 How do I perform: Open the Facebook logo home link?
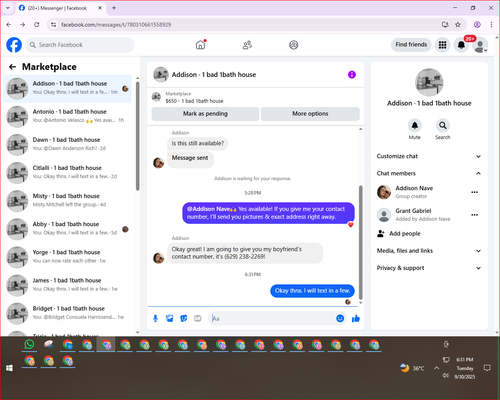[14, 45]
